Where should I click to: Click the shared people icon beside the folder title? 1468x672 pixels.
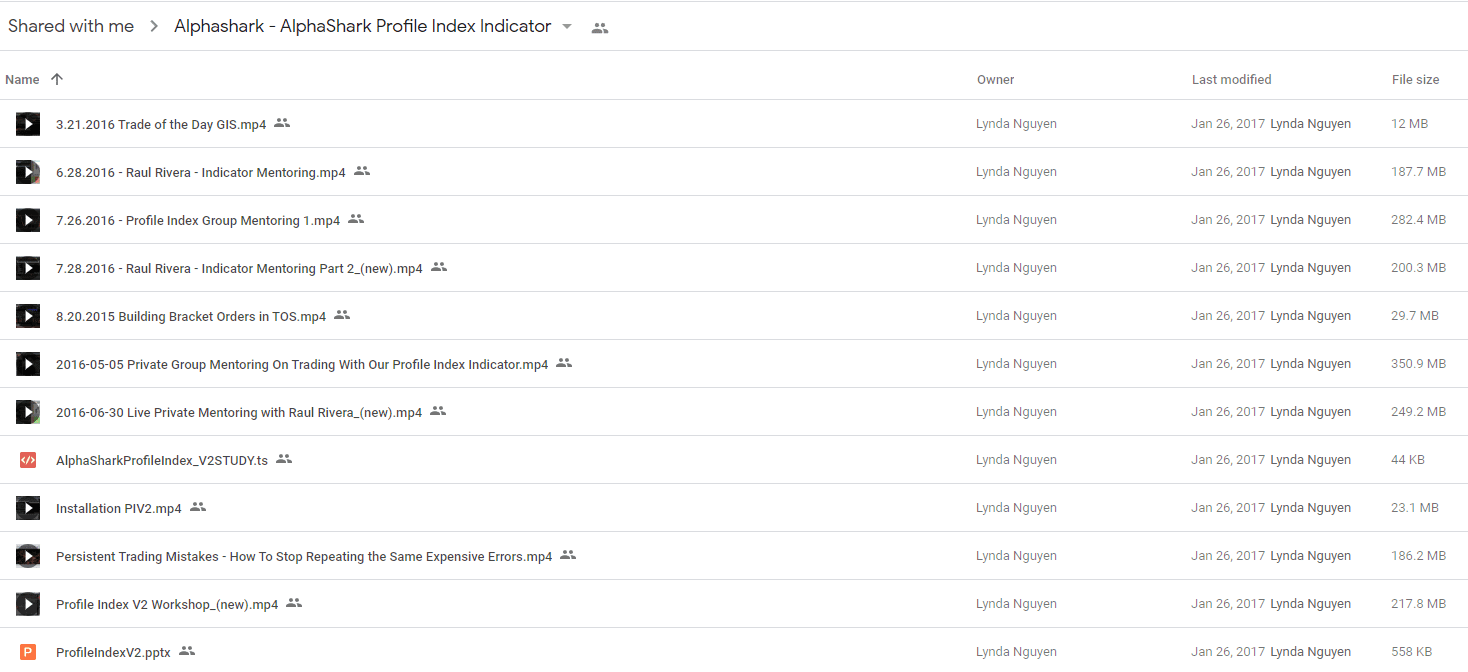point(600,28)
